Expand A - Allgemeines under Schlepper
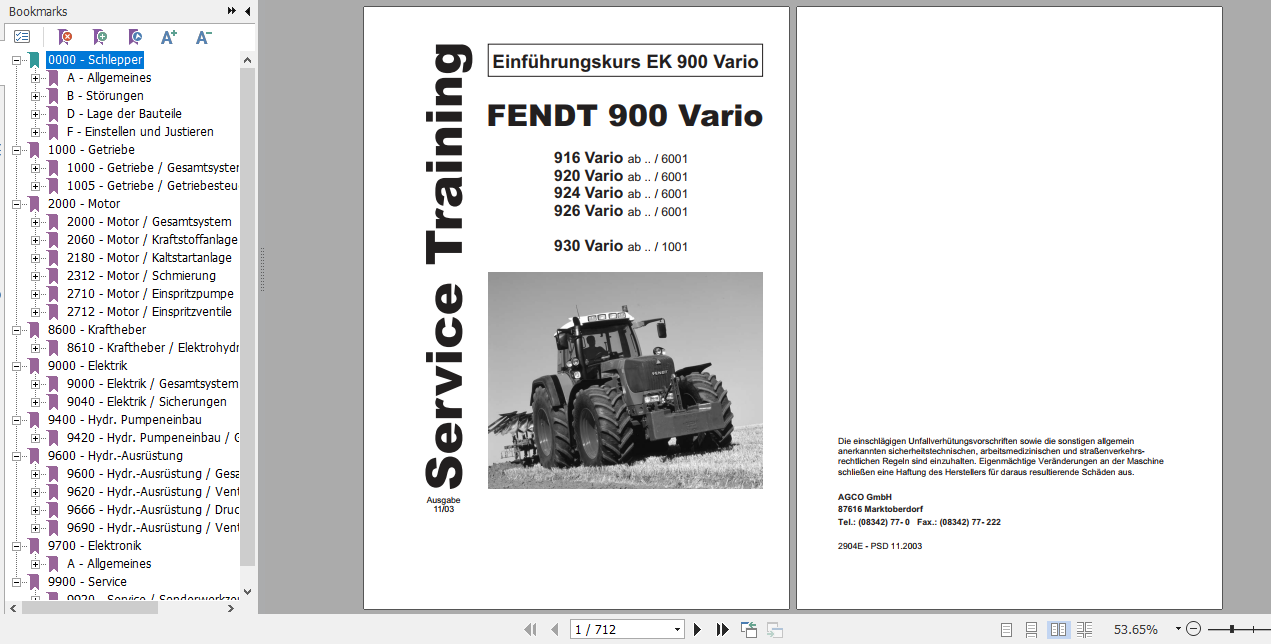 click(x=36, y=78)
